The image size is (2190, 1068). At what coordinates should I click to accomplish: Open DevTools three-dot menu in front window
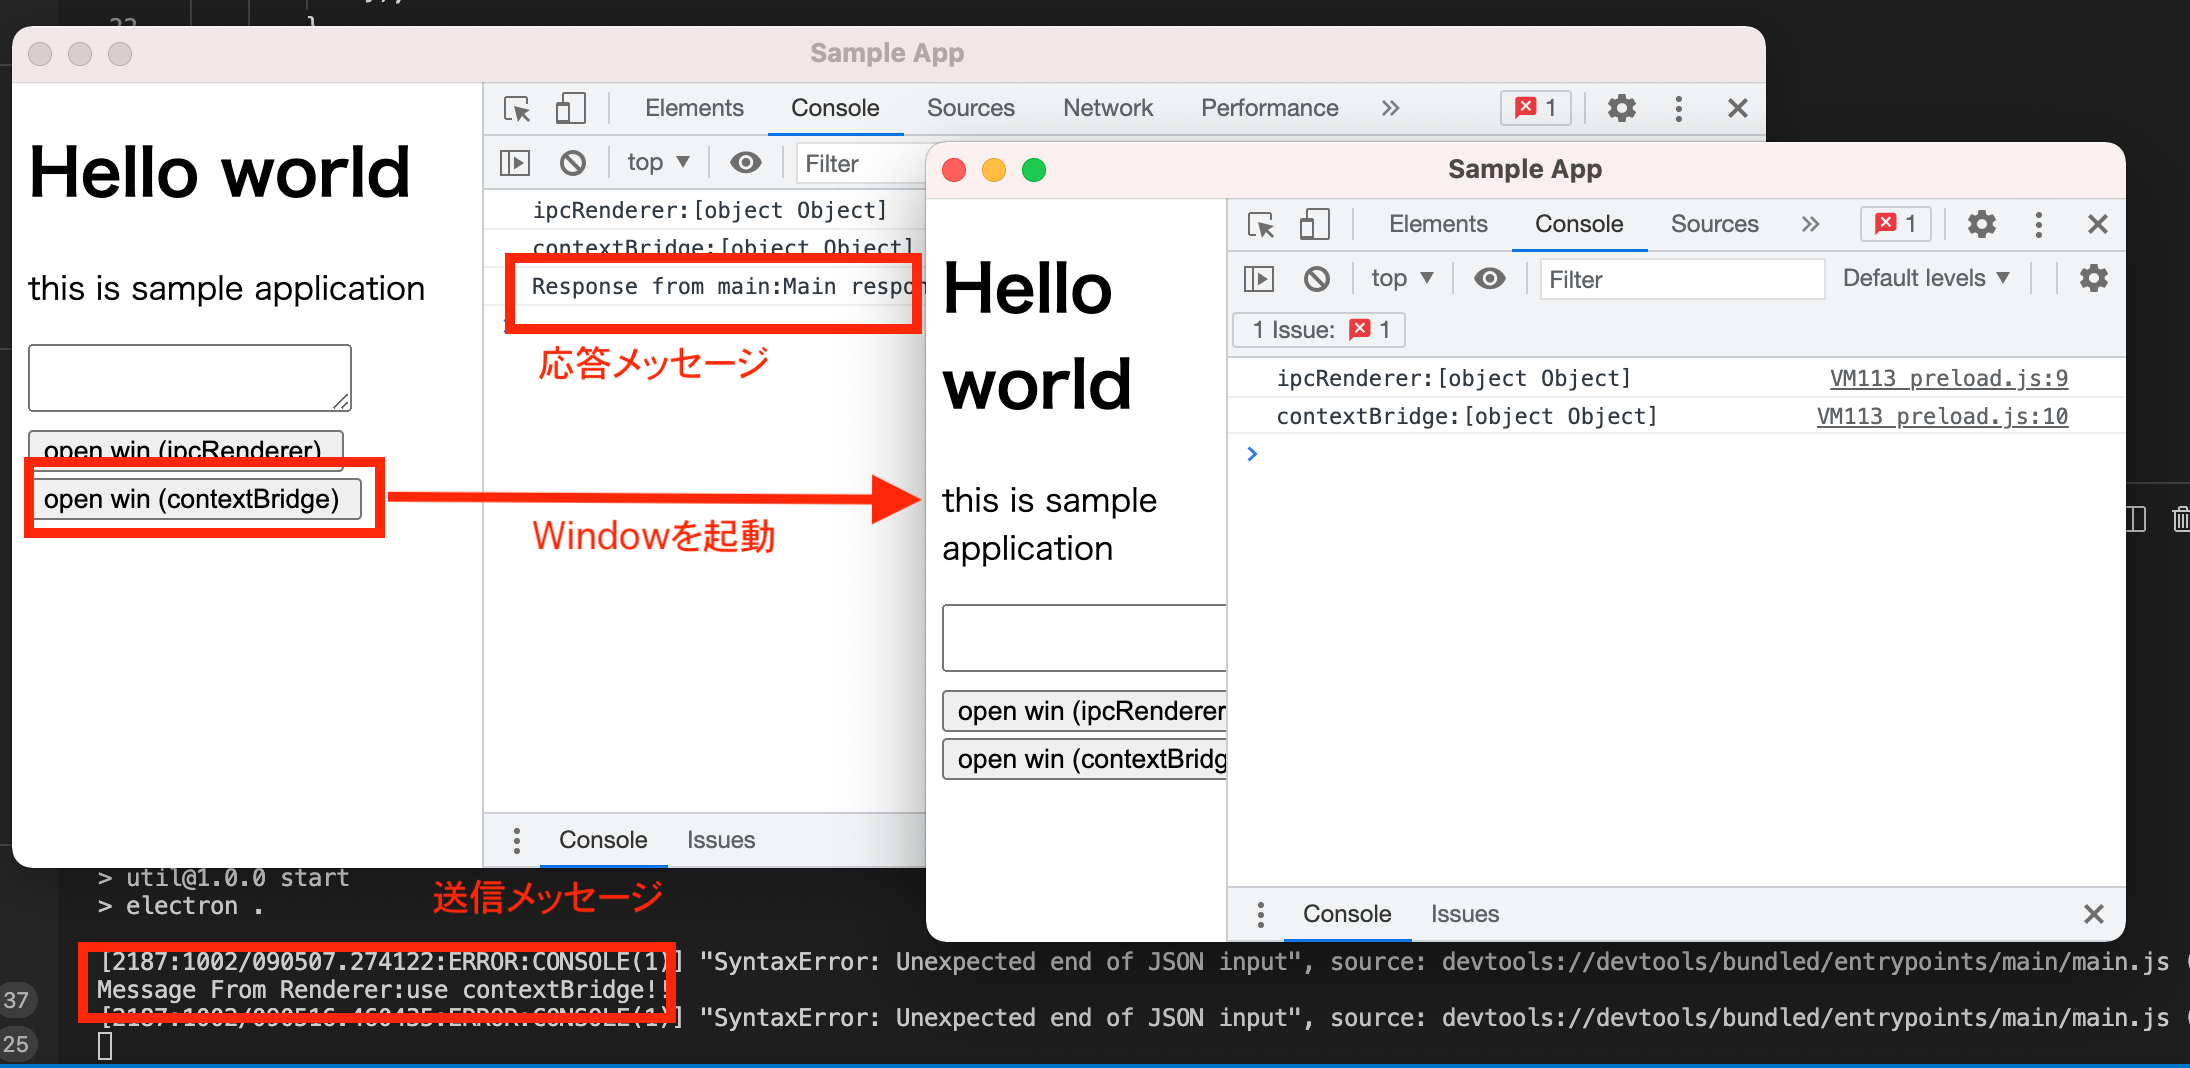tap(2038, 224)
